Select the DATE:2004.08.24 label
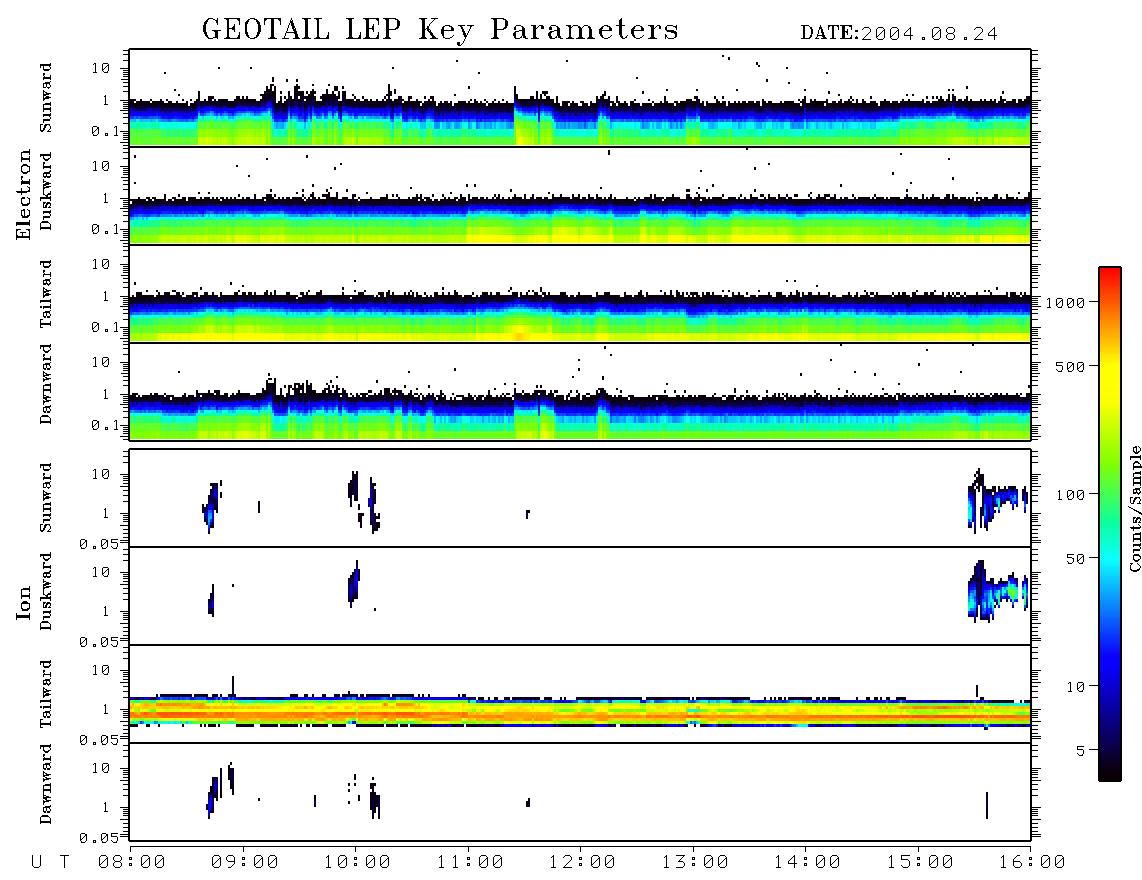Image resolution: width=1142 pixels, height=880 pixels. pos(899,34)
